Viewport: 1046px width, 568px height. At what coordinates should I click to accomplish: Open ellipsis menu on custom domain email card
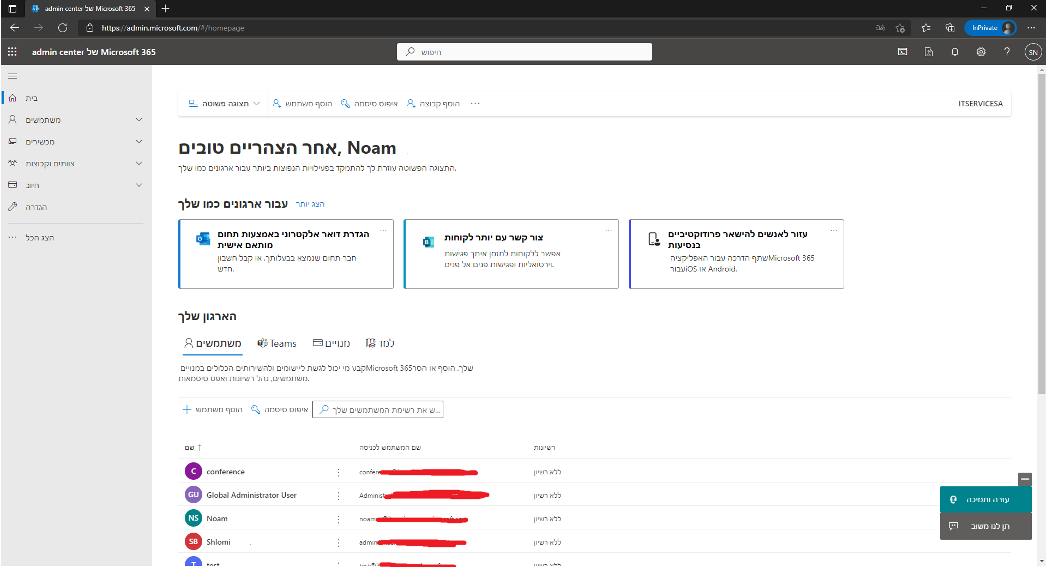point(384,230)
